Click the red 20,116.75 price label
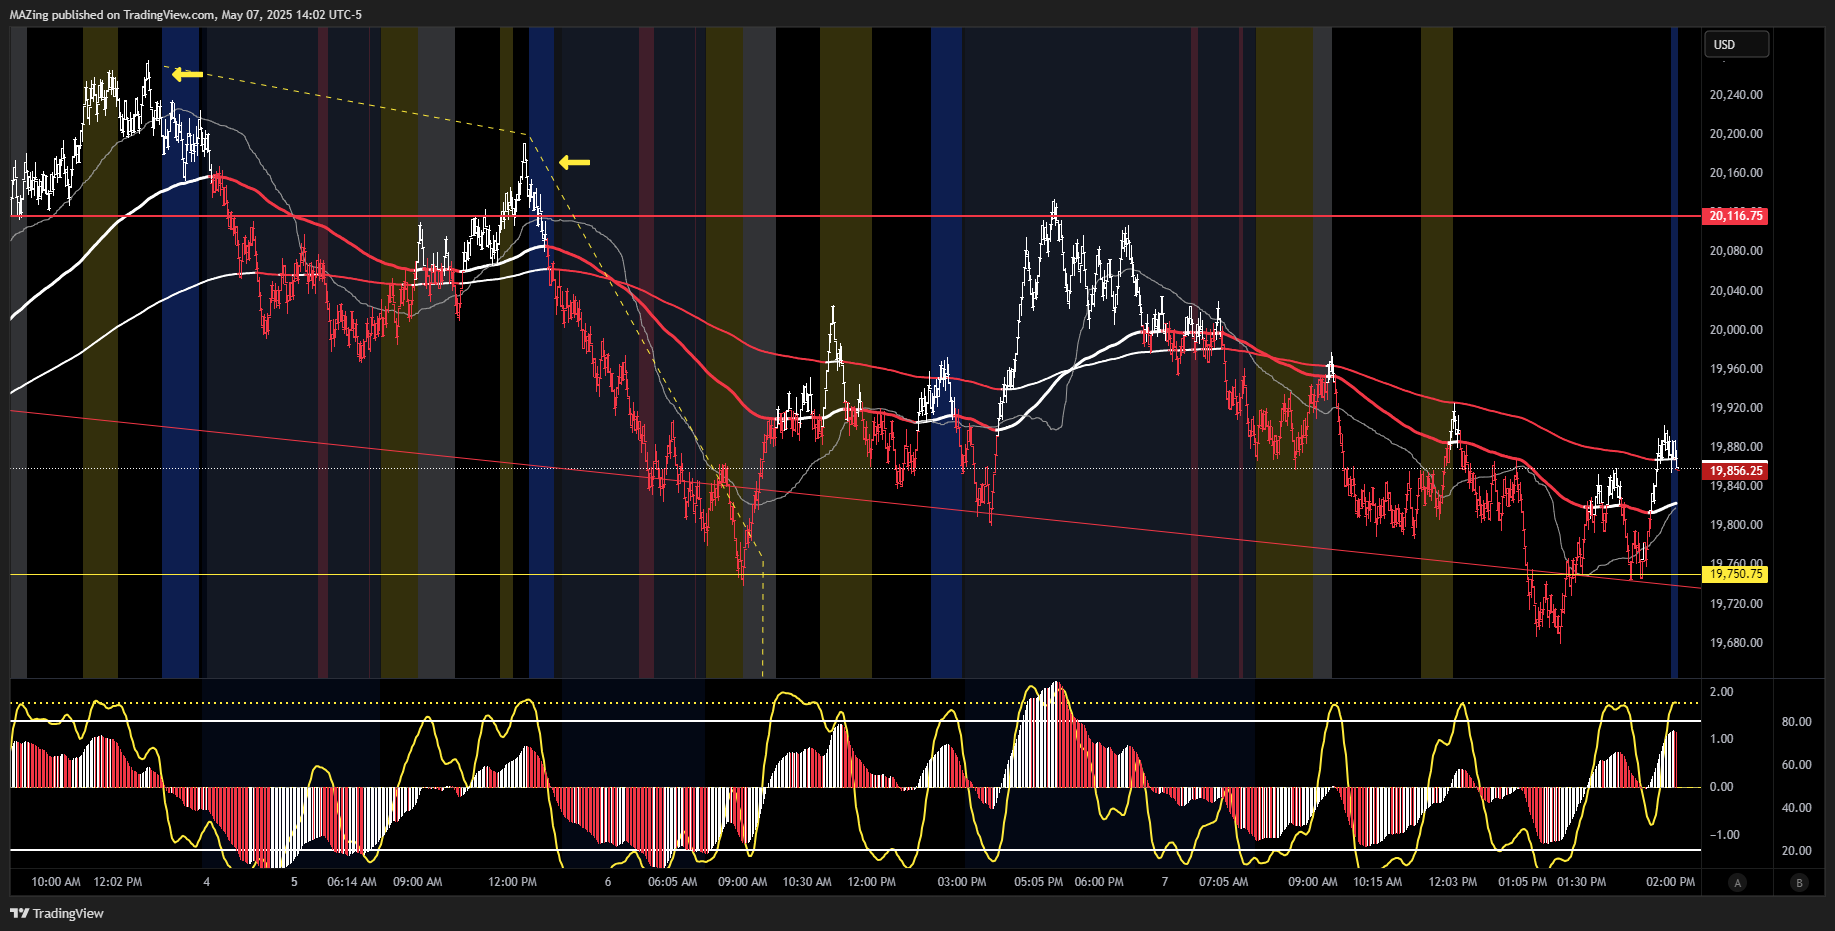This screenshot has width=1835, height=931. tap(1735, 216)
